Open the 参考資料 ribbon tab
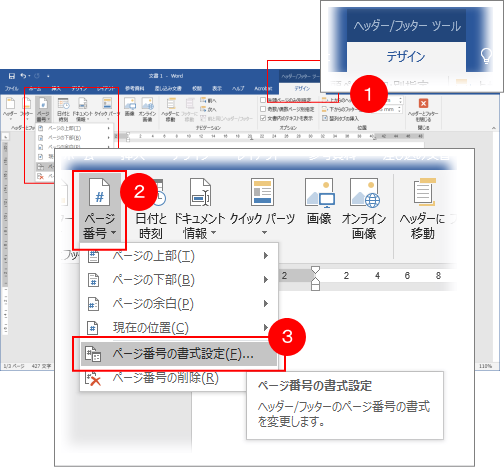This screenshot has height=467, width=504. coord(135,88)
